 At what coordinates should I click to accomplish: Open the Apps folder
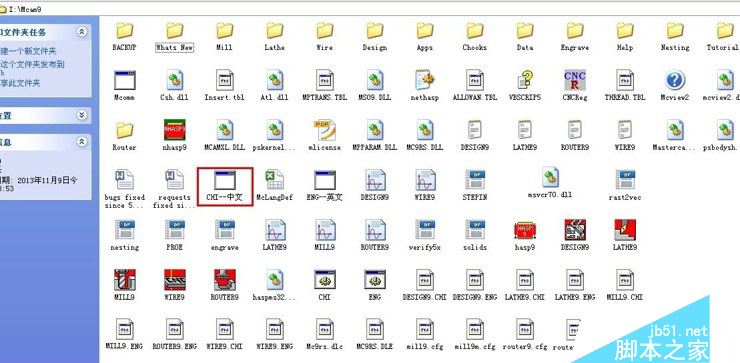[x=425, y=31]
